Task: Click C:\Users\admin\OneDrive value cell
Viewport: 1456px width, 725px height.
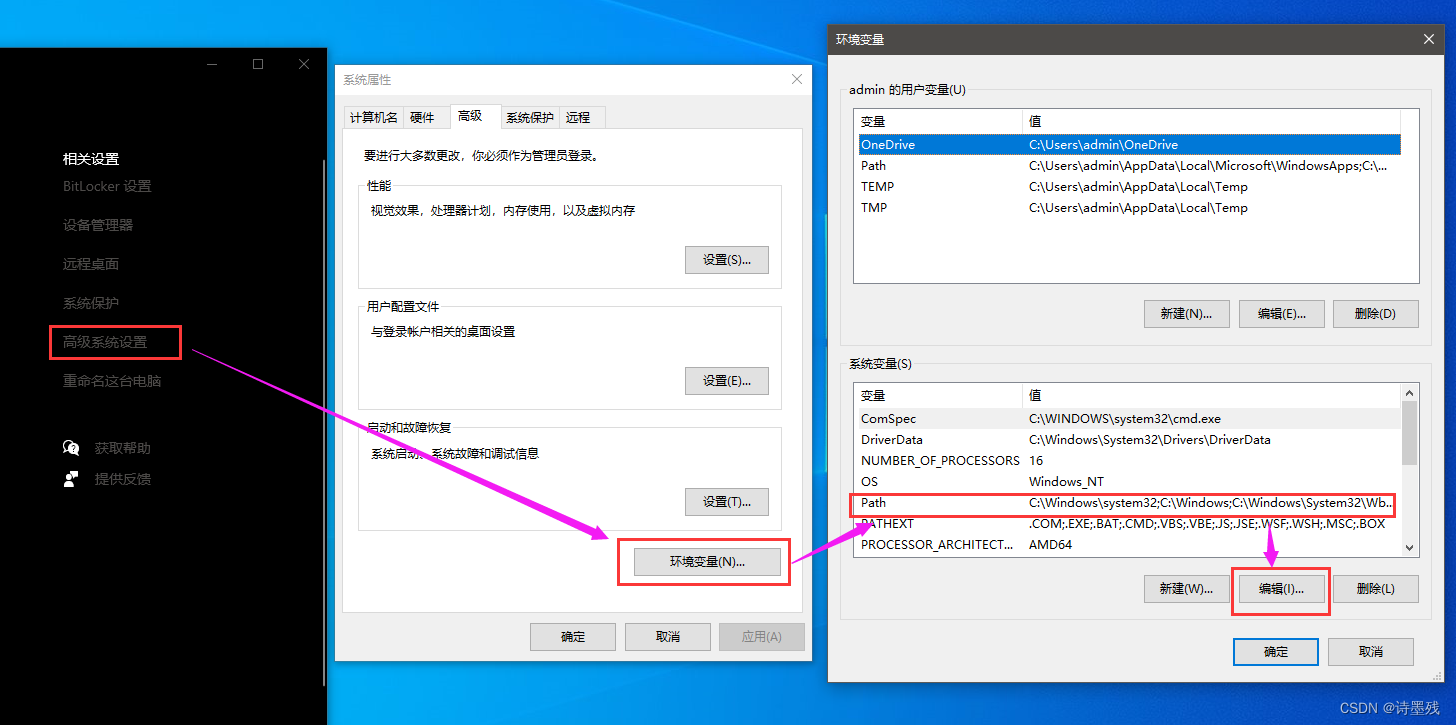Action: click(x=1103, y=145)
